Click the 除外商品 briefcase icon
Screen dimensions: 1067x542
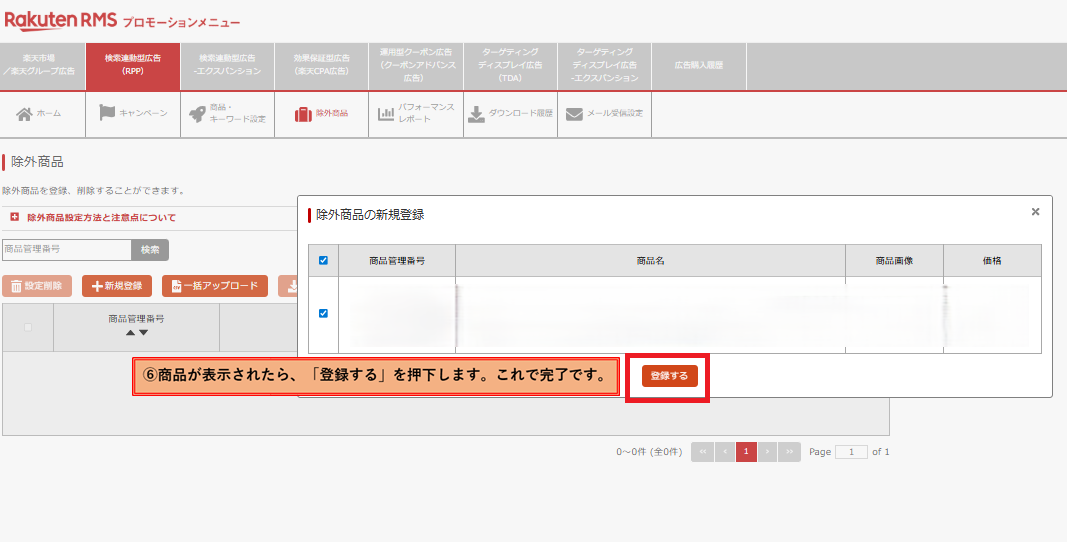303,113
